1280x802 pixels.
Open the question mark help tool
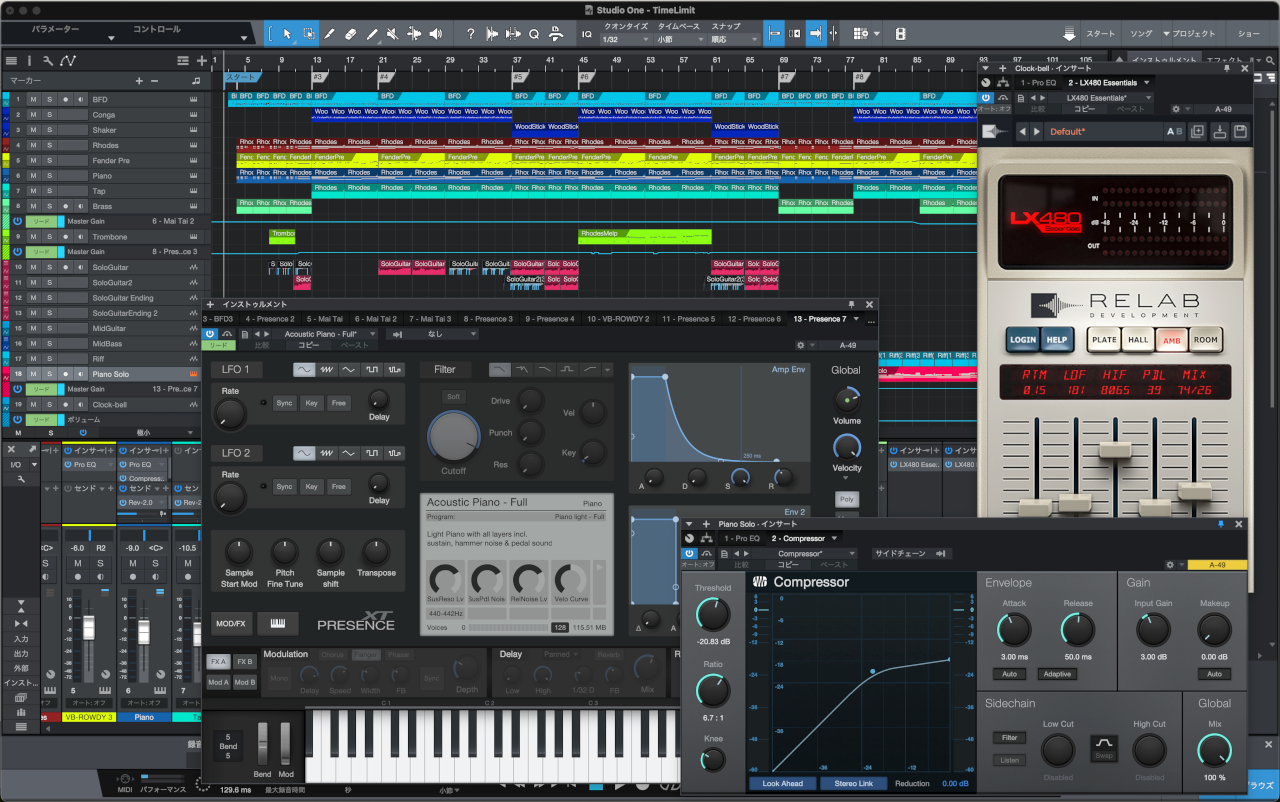pyautogui.click(x=470, y=34)
